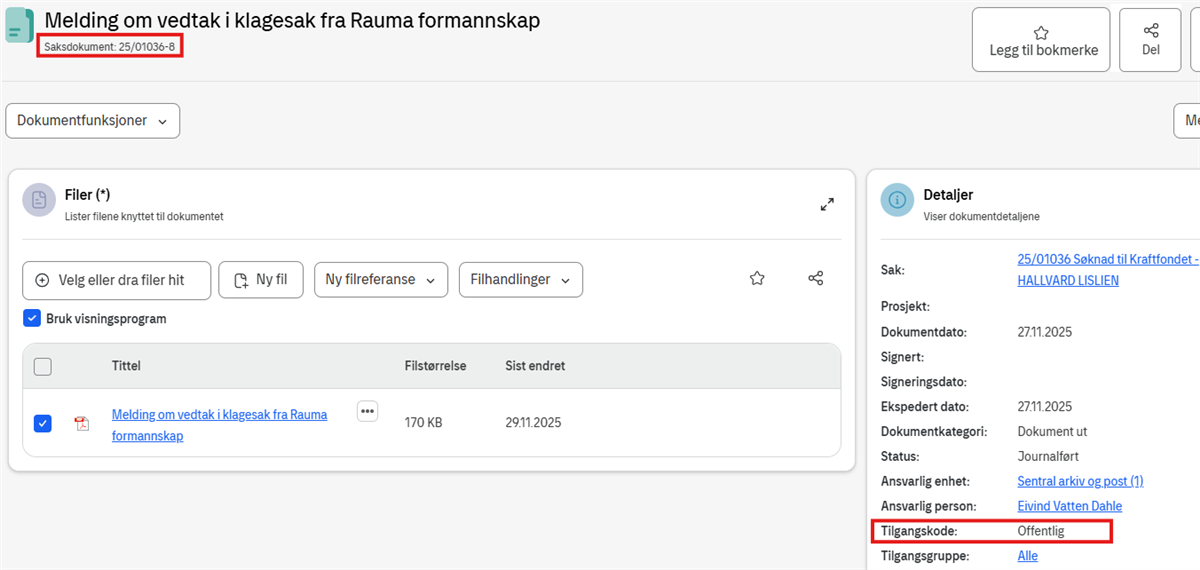Image resolution: width=1200 pixels, height=570 pixels.
Task: Disable the Bruk visningsprogram checkbox
Action: [31, 319]
